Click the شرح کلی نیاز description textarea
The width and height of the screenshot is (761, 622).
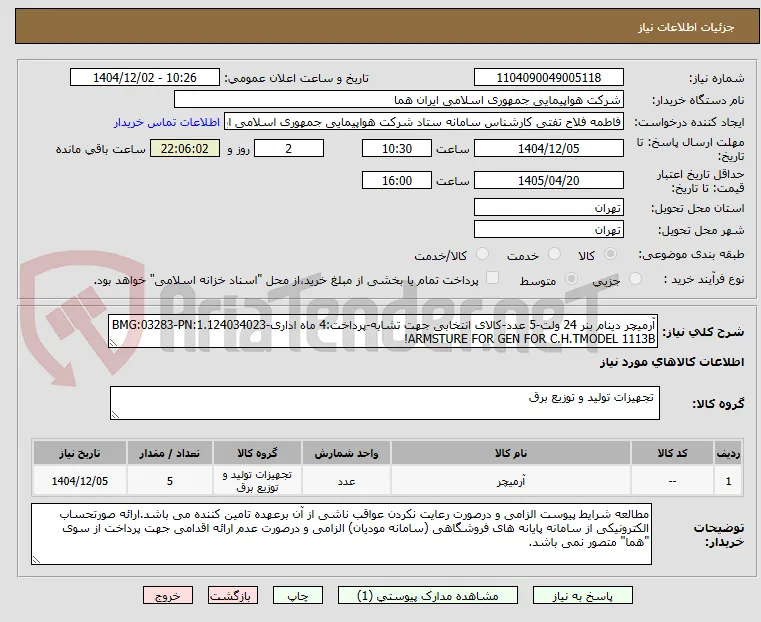(383, 331)
